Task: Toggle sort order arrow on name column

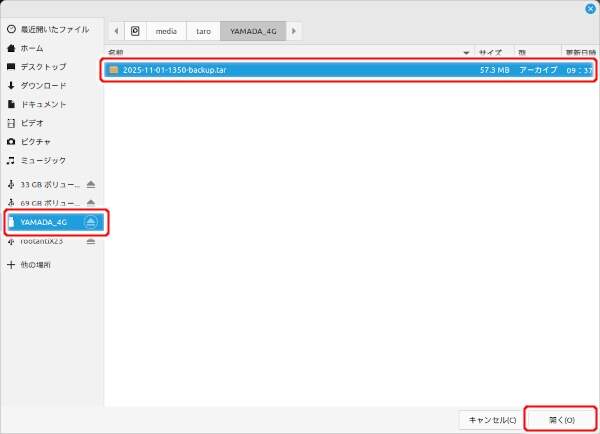Action: (466, 52)
